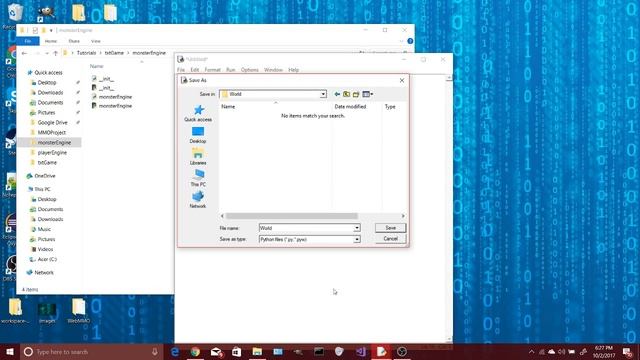This screenshot has height=360, width=640.
Task: Click taskbar search box
Action: [92, 351]
